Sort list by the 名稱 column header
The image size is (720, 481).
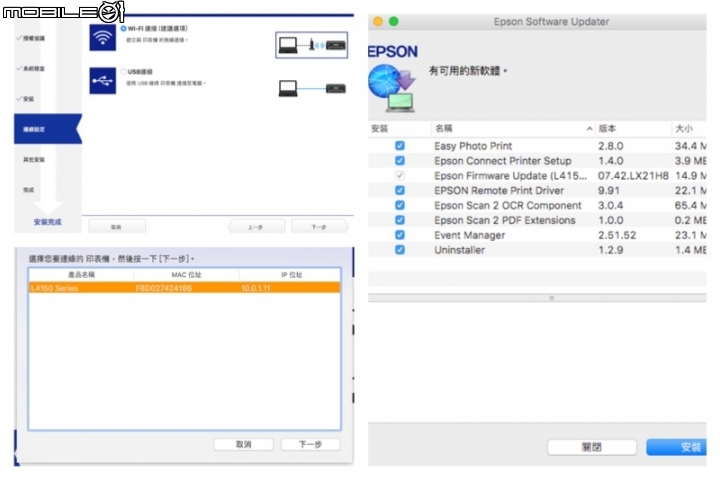click(x=513, y=129)
